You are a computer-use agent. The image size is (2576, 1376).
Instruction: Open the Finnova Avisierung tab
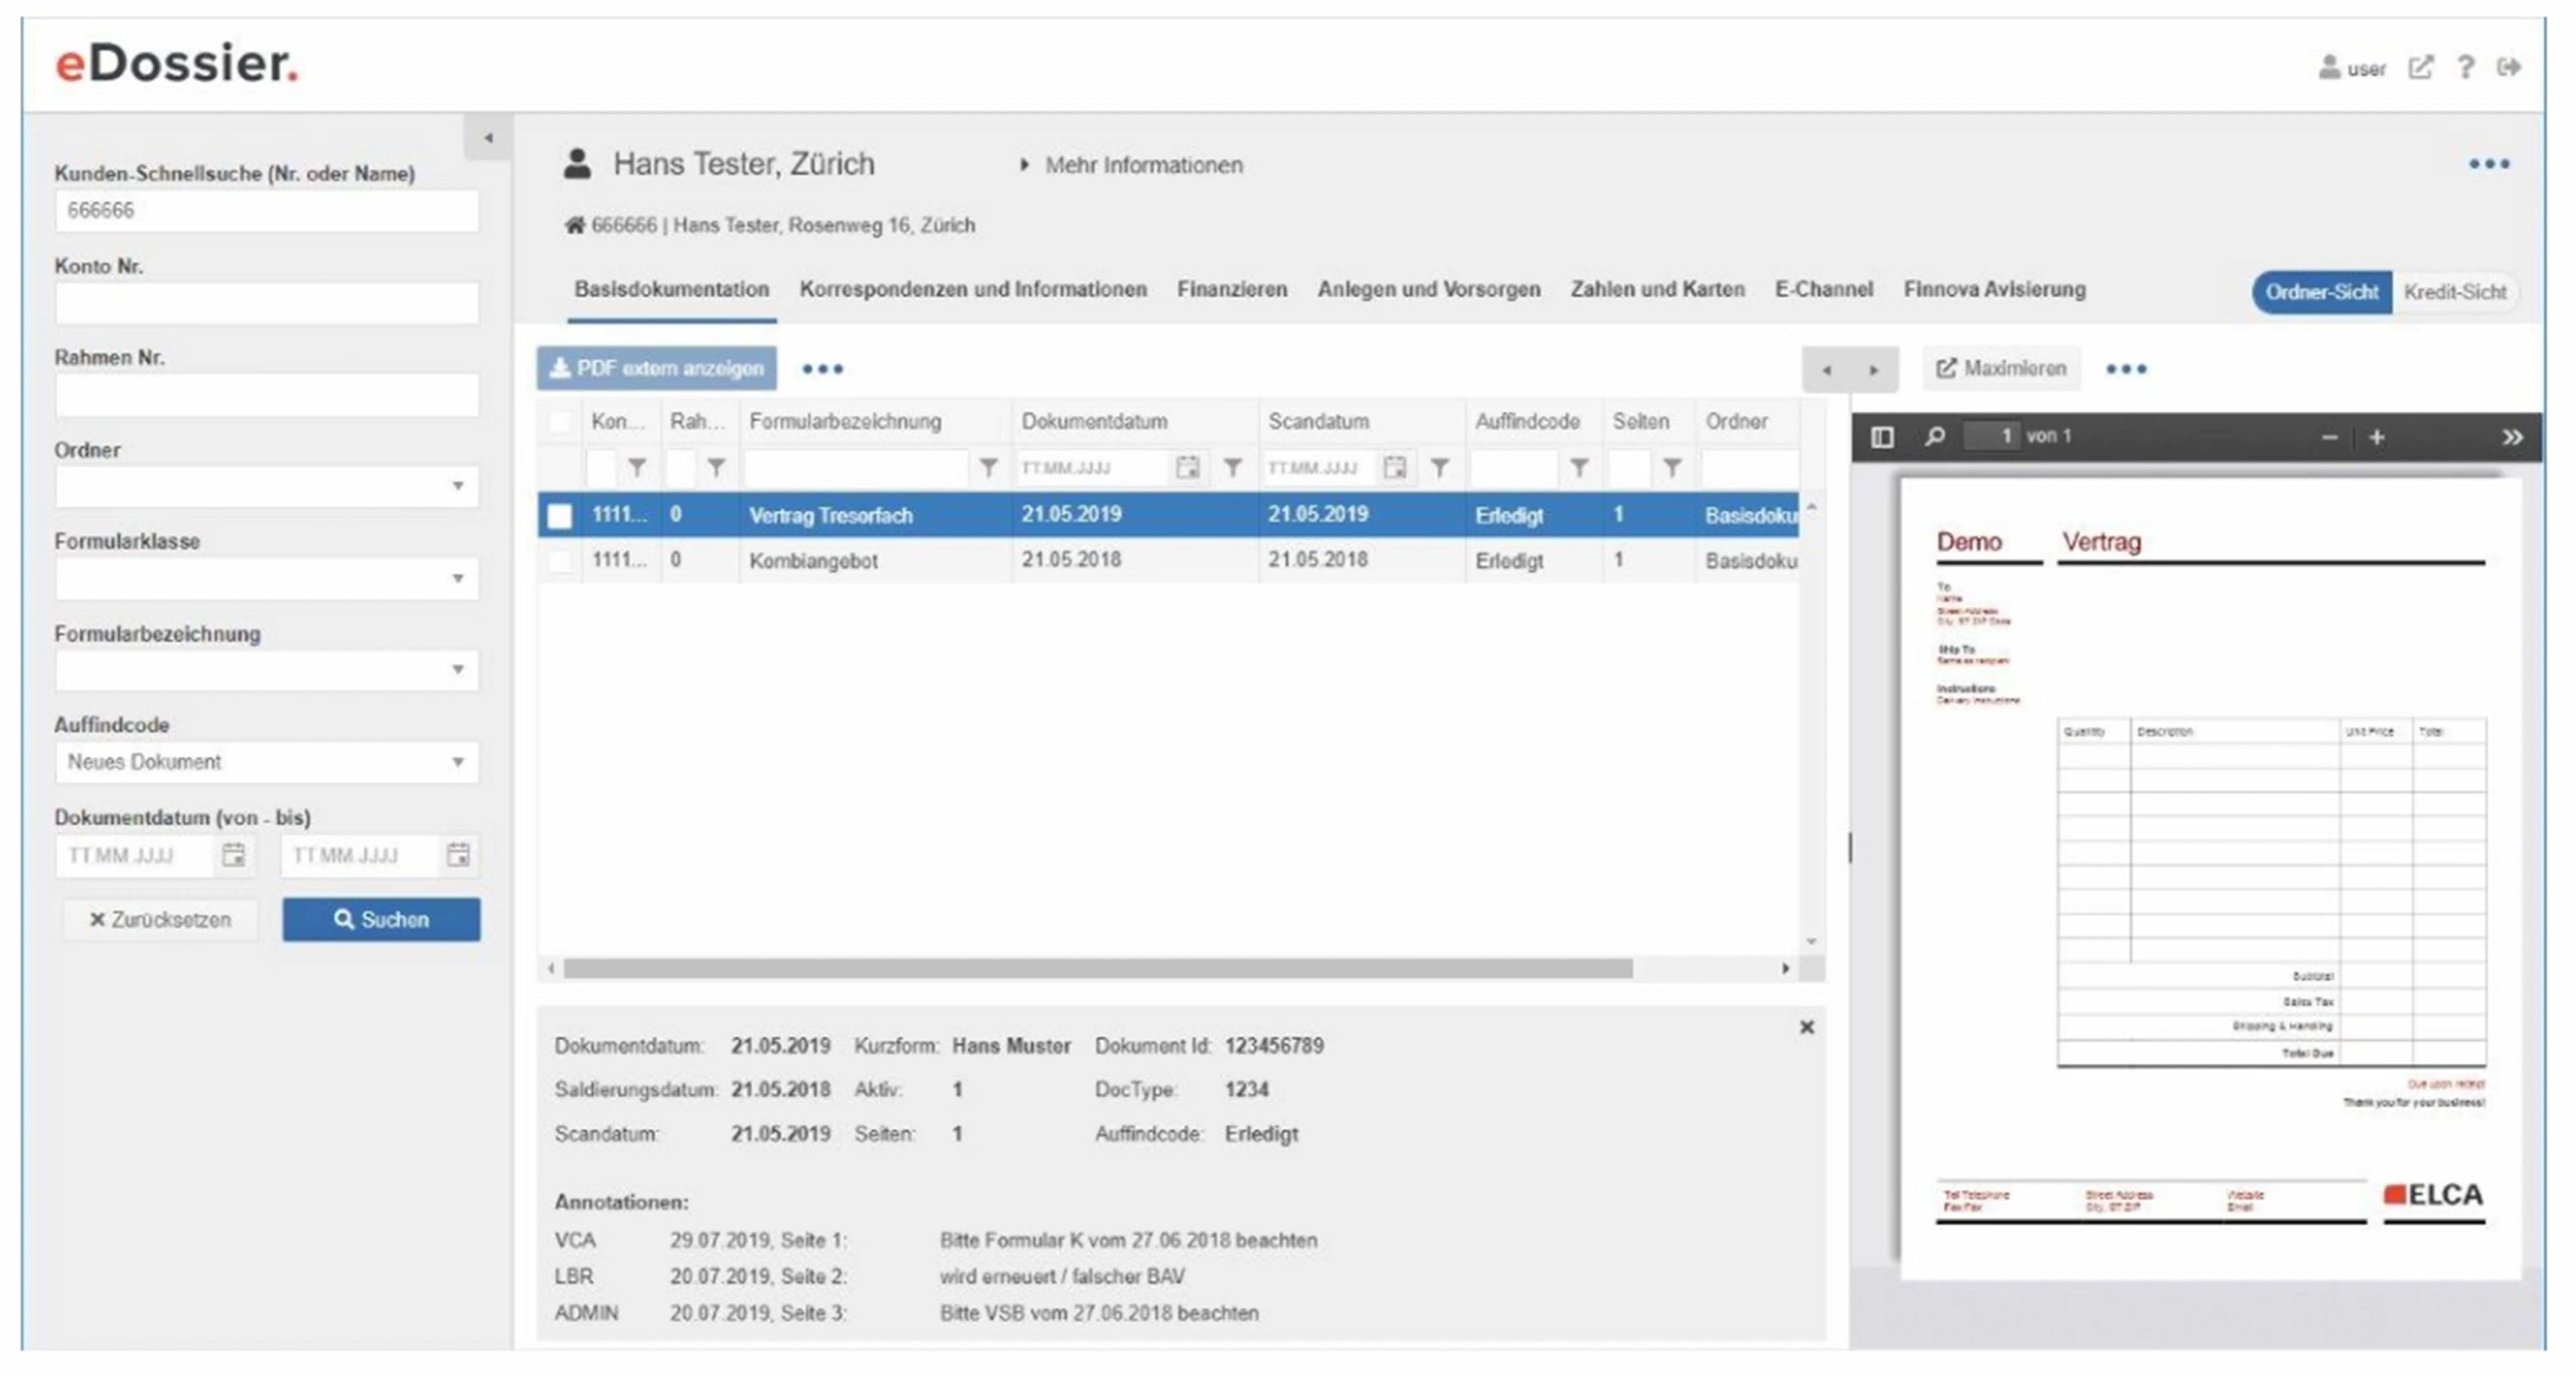pos(1994,290)
